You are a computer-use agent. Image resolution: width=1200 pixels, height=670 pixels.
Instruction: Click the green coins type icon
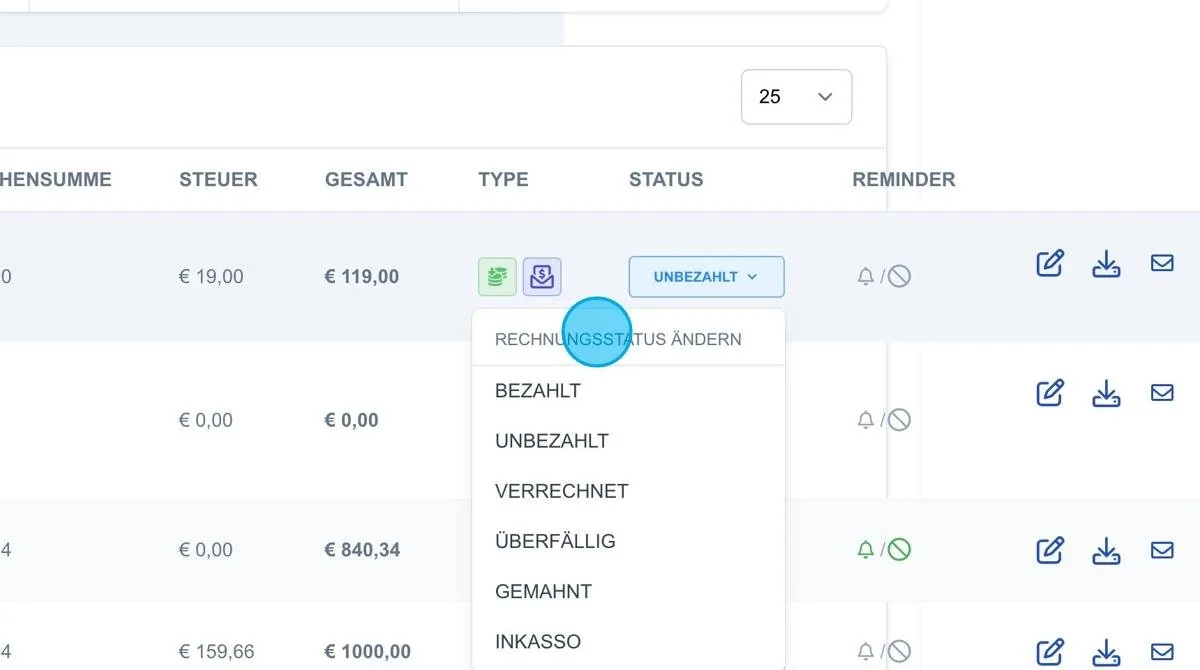click(x=497, y=276)
